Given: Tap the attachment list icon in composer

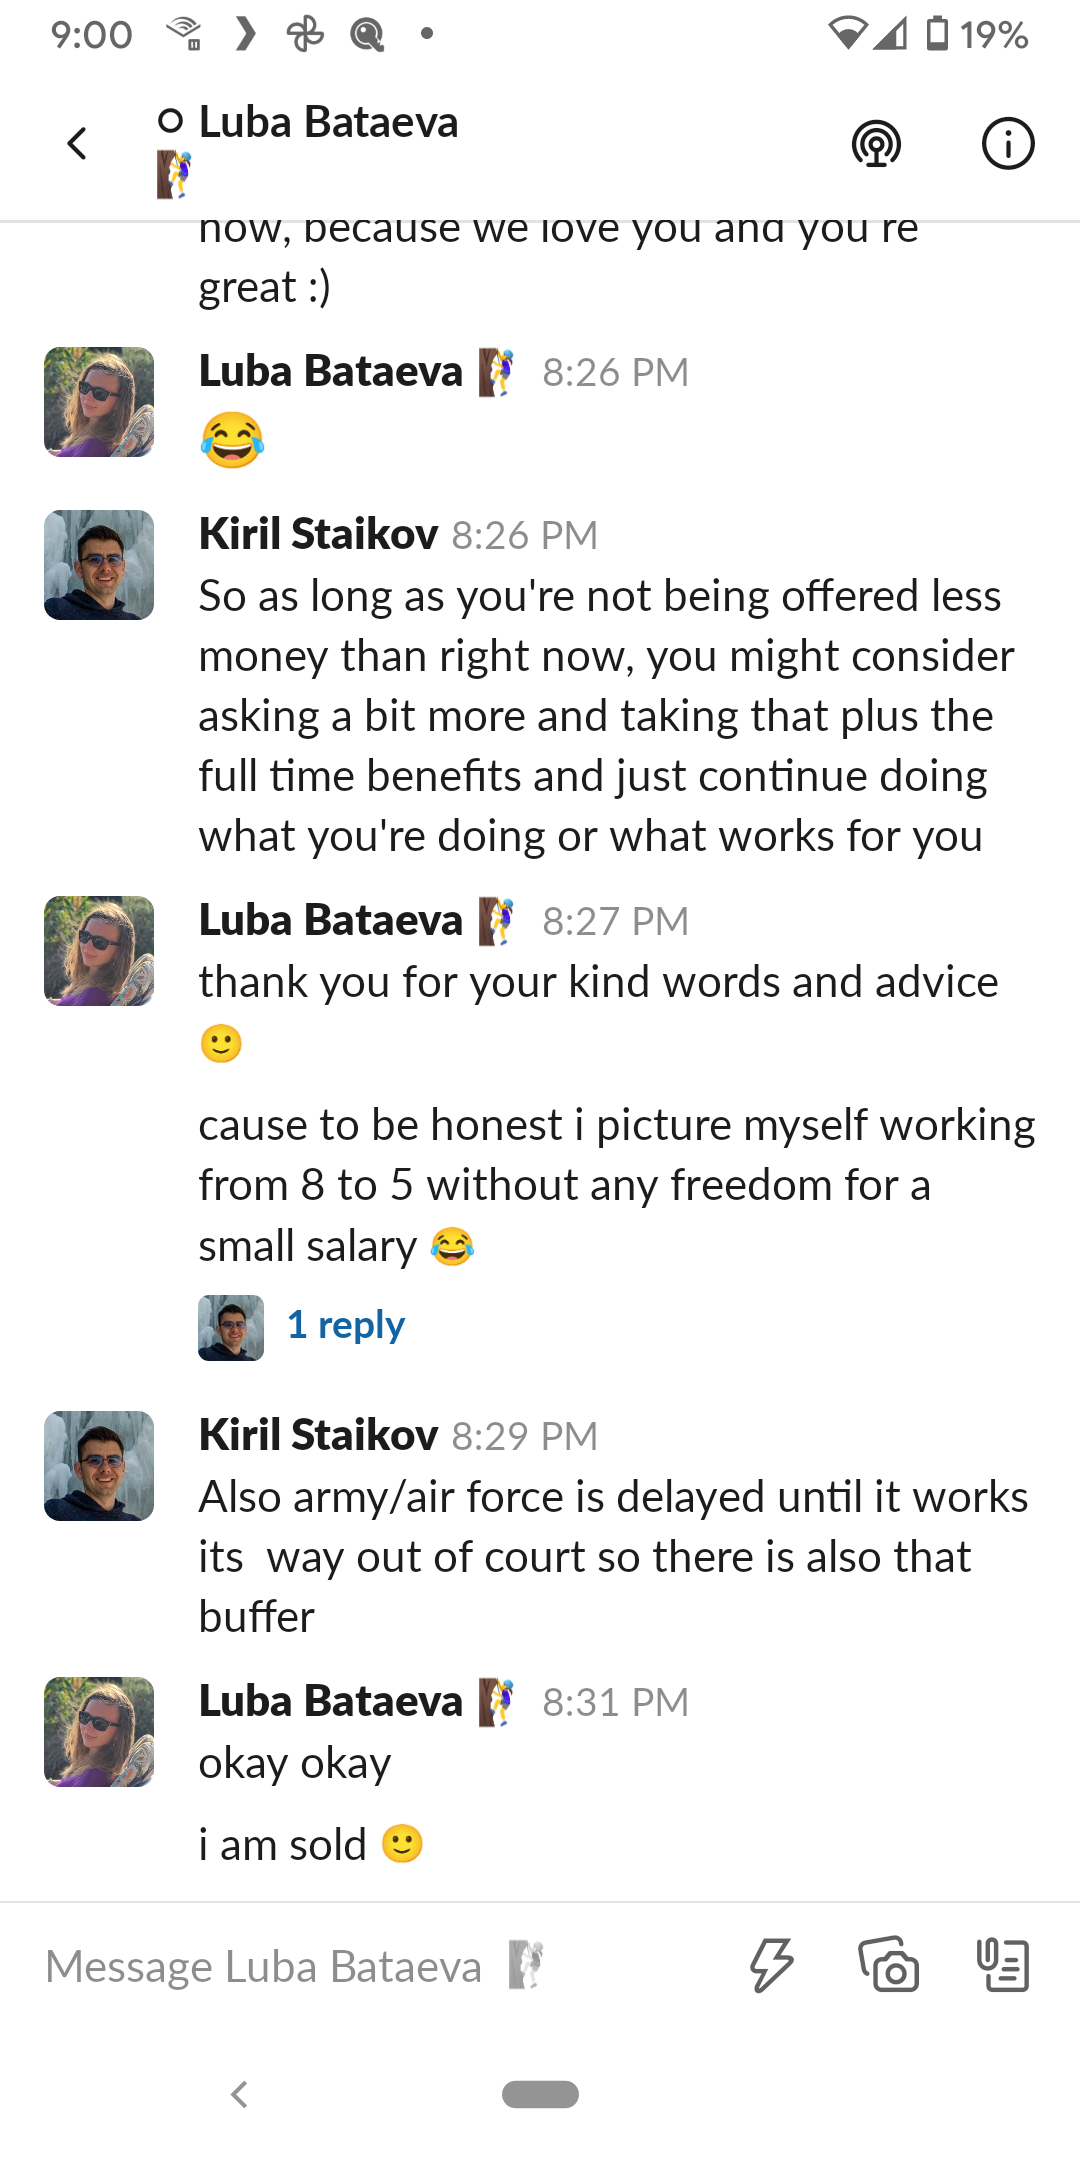Looking at the screenshot, I should [x=1002, y=1965].
